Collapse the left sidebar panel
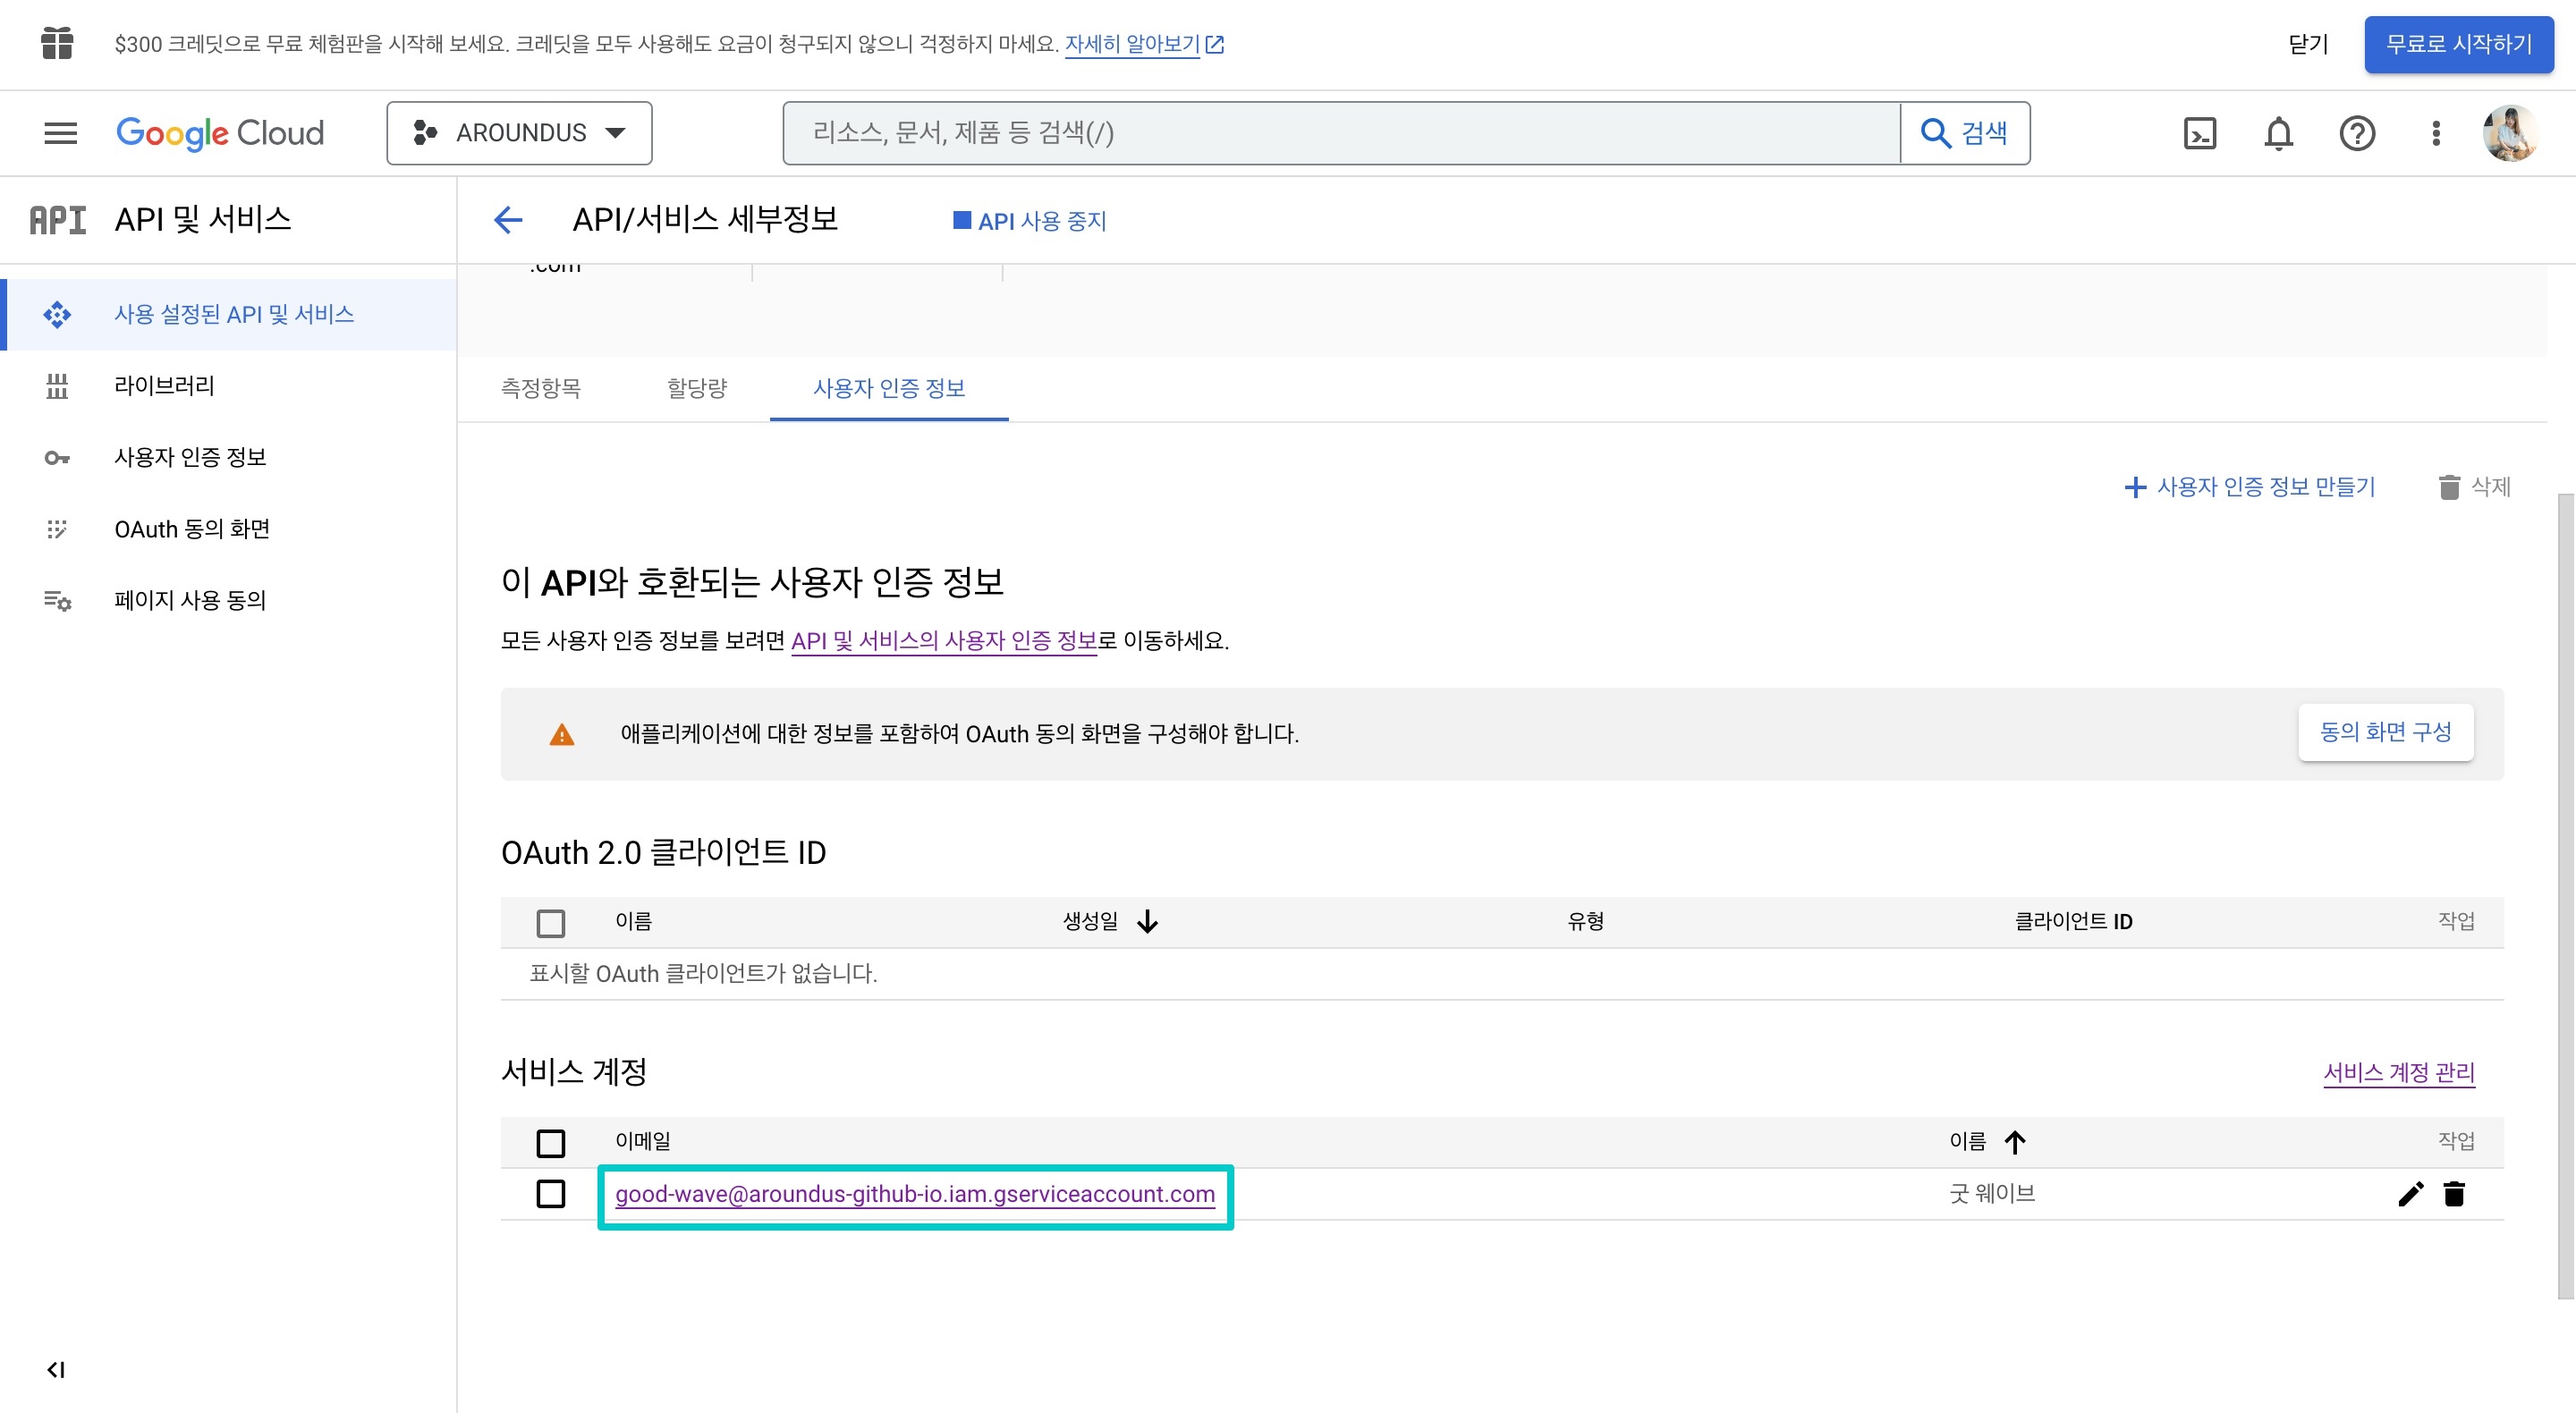Screen dimensions: 2576x1413 pyautogui.click(x=56, y=1370)
